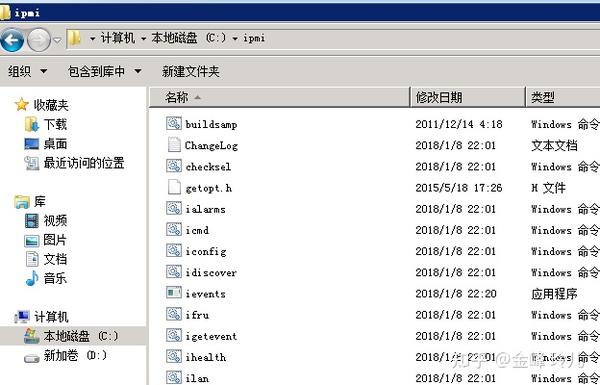The width and height of the screenshot is (600, 385).
Task: Click the greyed Forward arrow button
Action: click(x=39, y=40)
